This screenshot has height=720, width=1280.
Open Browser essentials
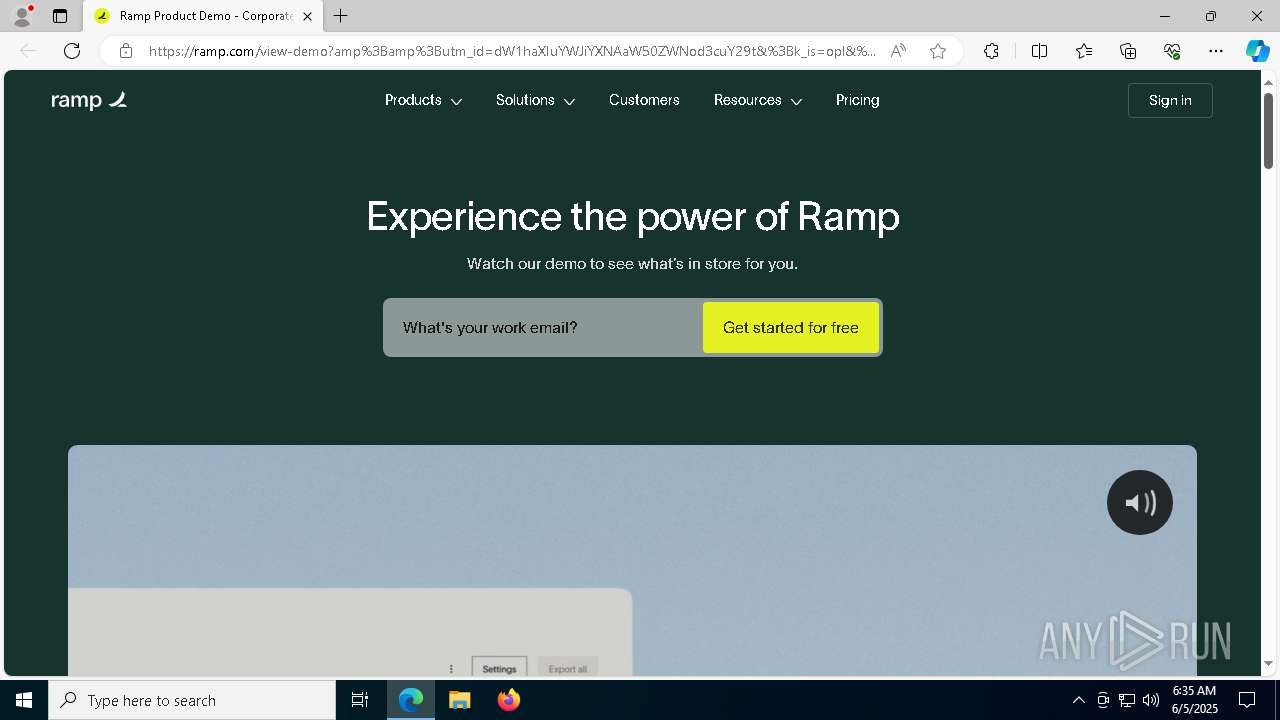click(1172, 51)
